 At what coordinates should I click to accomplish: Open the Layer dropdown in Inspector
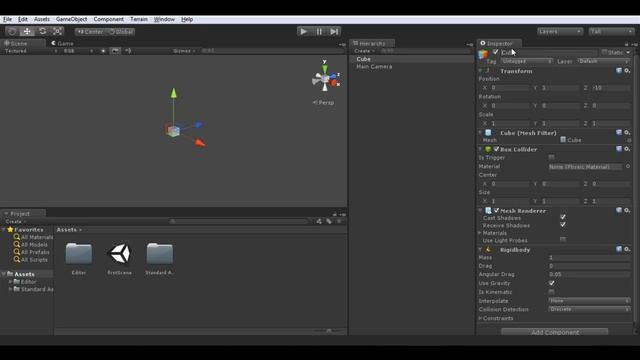pyautogui.click(x=604, y=61)
